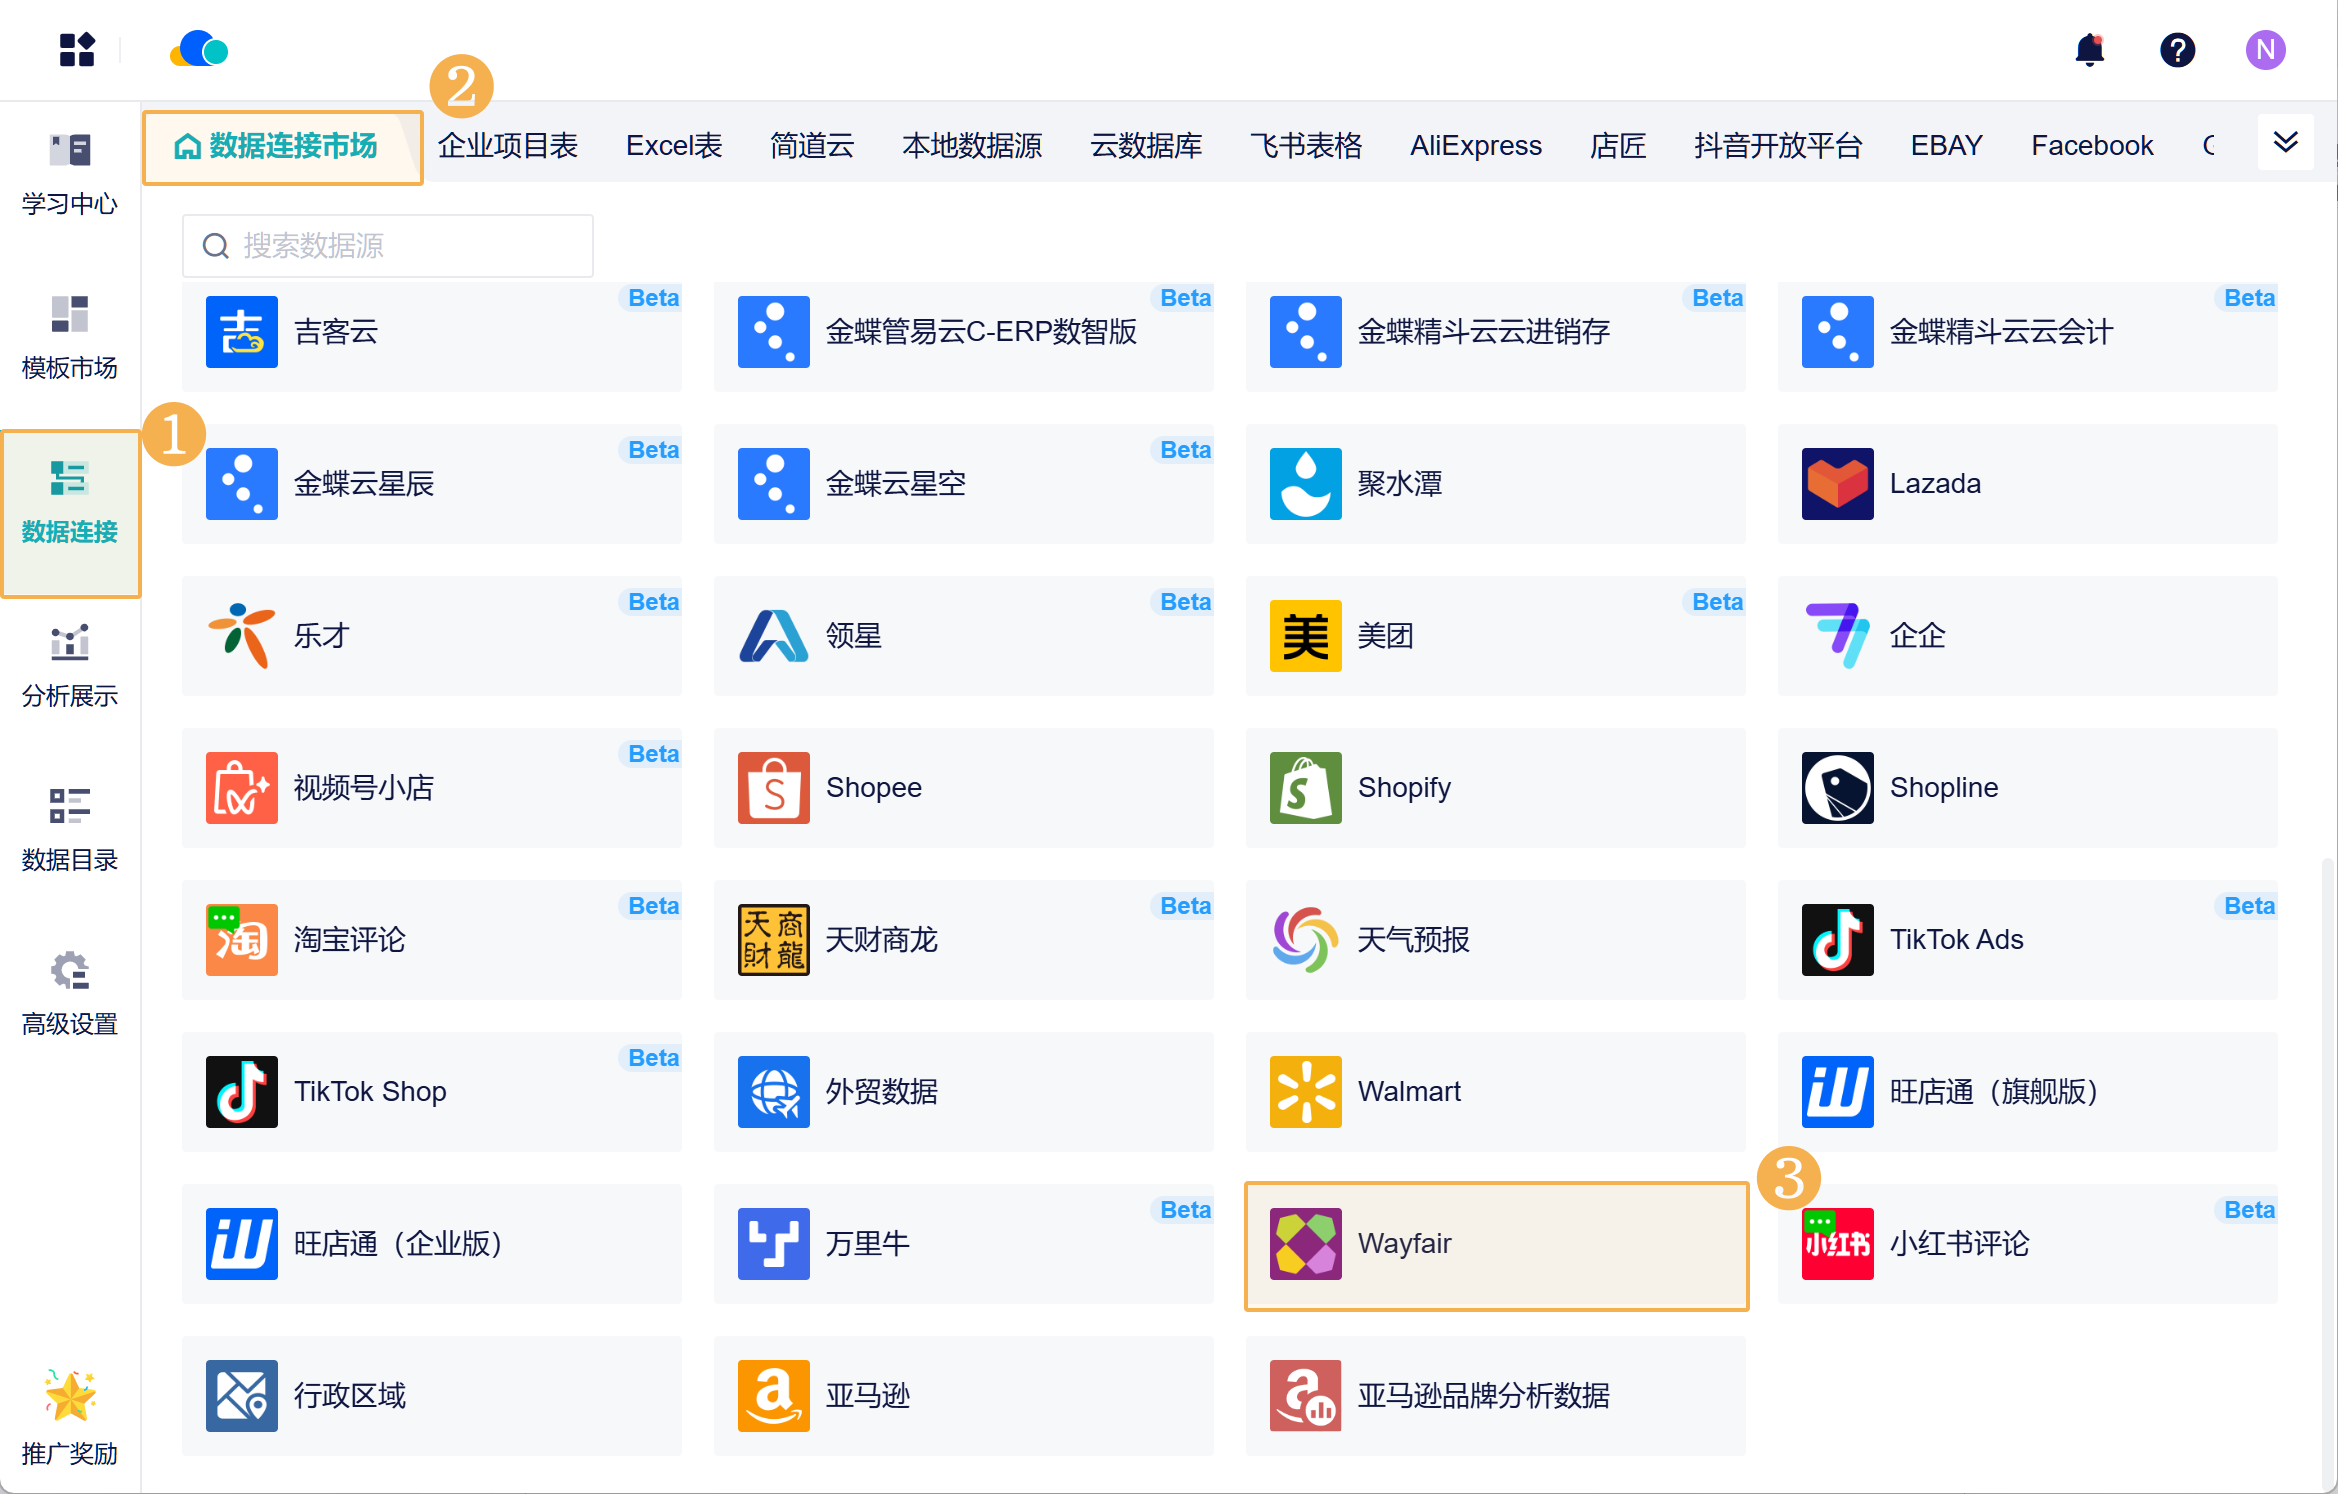Image resolution: width=2338 pixels, height=1494 pixels.
Task: Click the 美团 yellow icon
Action: click(x=1305, y=636)
